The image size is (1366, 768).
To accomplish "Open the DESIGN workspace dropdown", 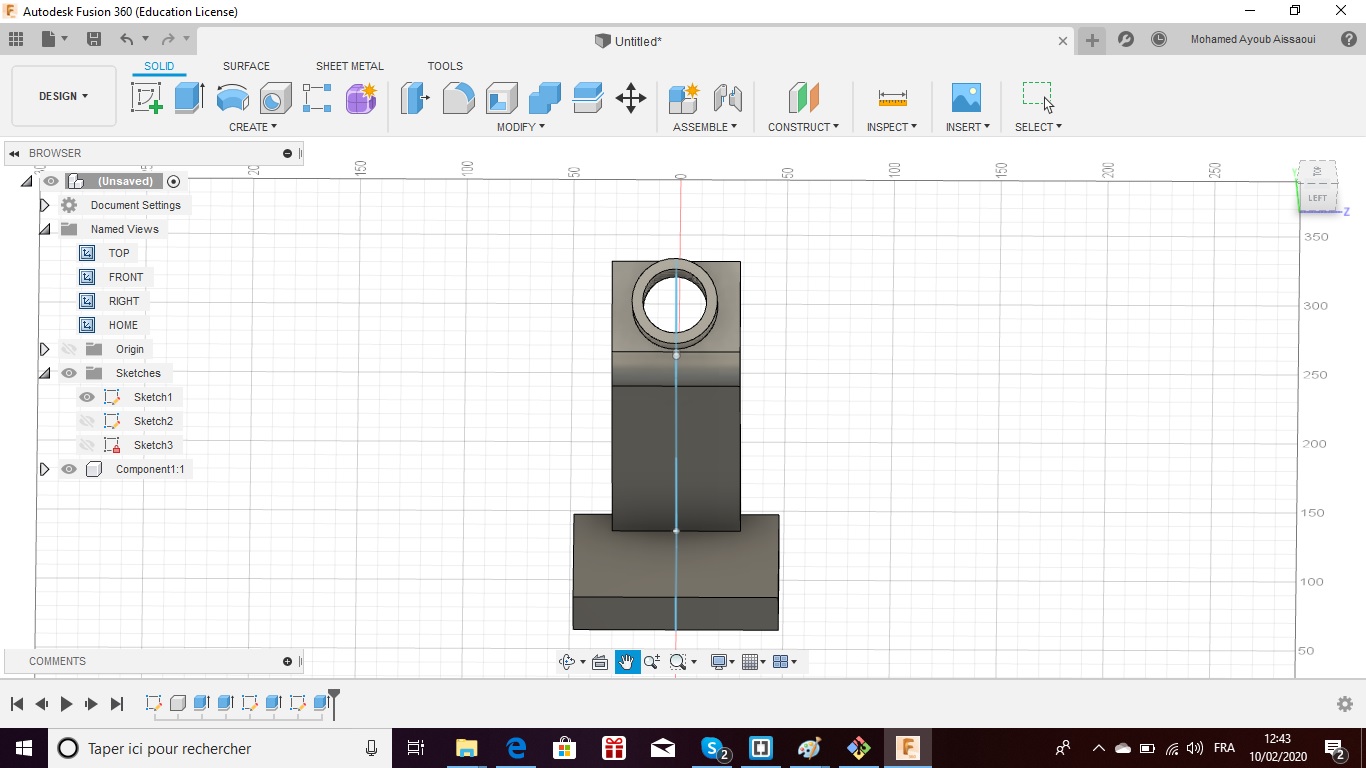I will tap(64, 96).
